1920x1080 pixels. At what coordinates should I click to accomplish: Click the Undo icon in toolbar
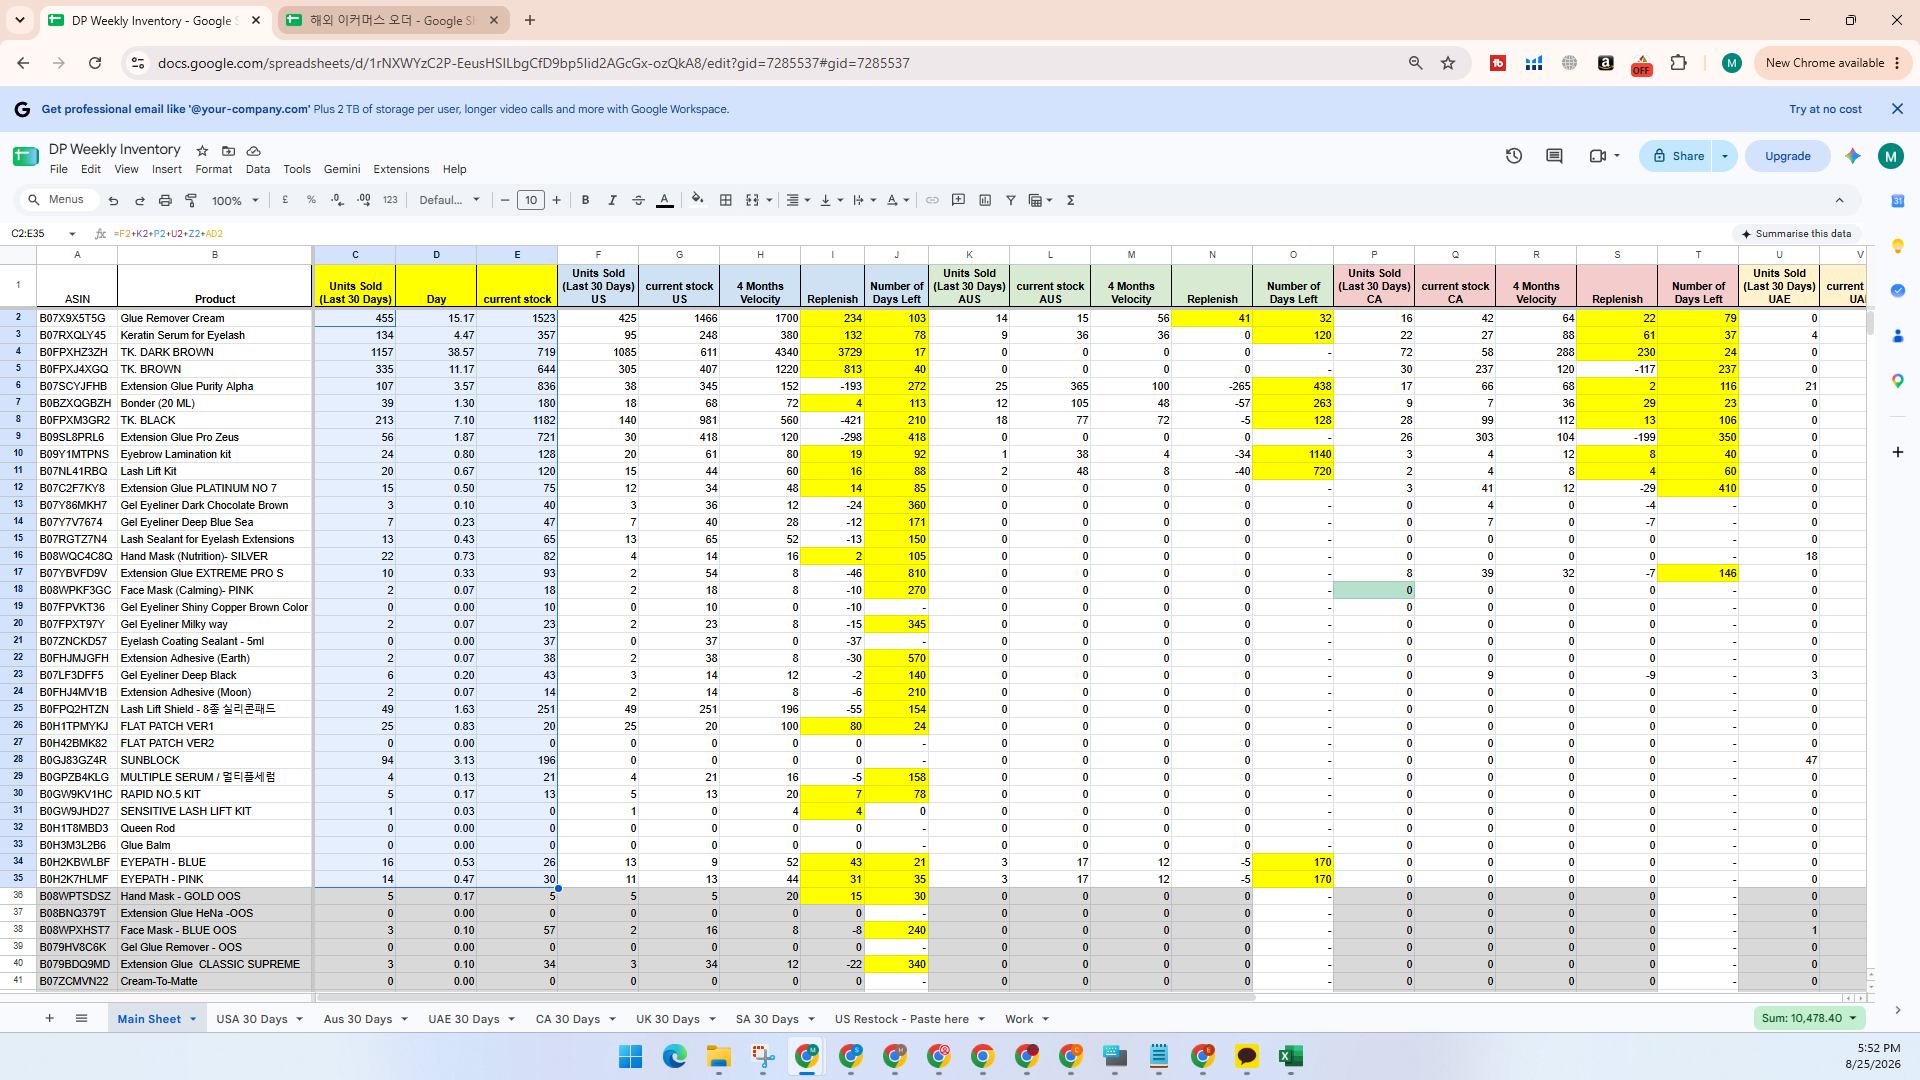pyautogui.click(x=113, y=200)
